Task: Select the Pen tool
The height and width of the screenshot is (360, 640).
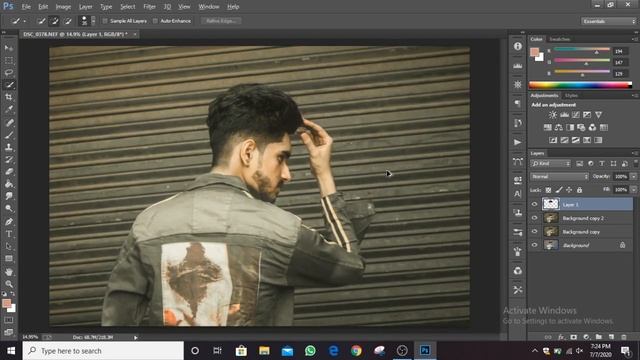Action: pyautogui.click(x=9, y=222)
